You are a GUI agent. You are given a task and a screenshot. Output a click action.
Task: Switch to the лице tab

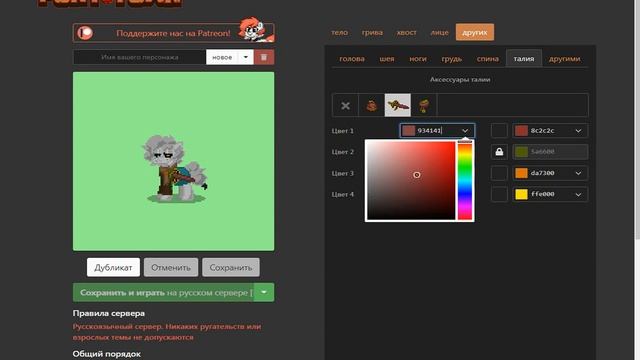[439, 32]
